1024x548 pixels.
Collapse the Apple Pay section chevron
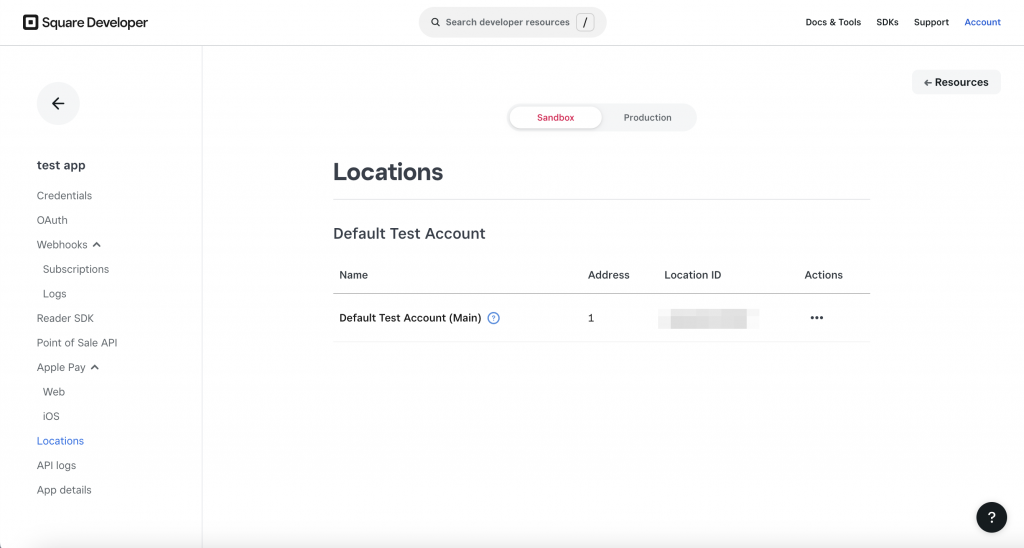[95, 368]
